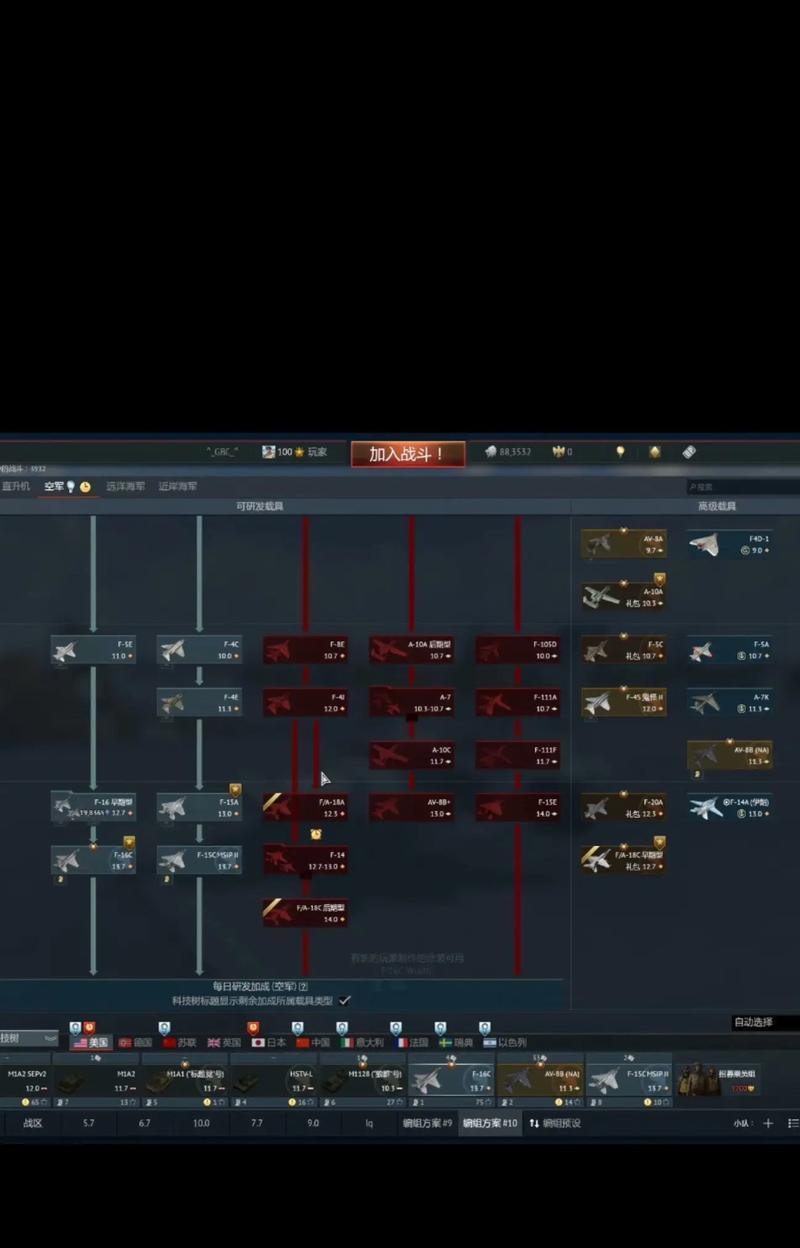Image resolution: width=800 pixels, height=1248 pixels.
Task: Select the Japan (日本) nation flag
Action: [x=268, y=1042]
